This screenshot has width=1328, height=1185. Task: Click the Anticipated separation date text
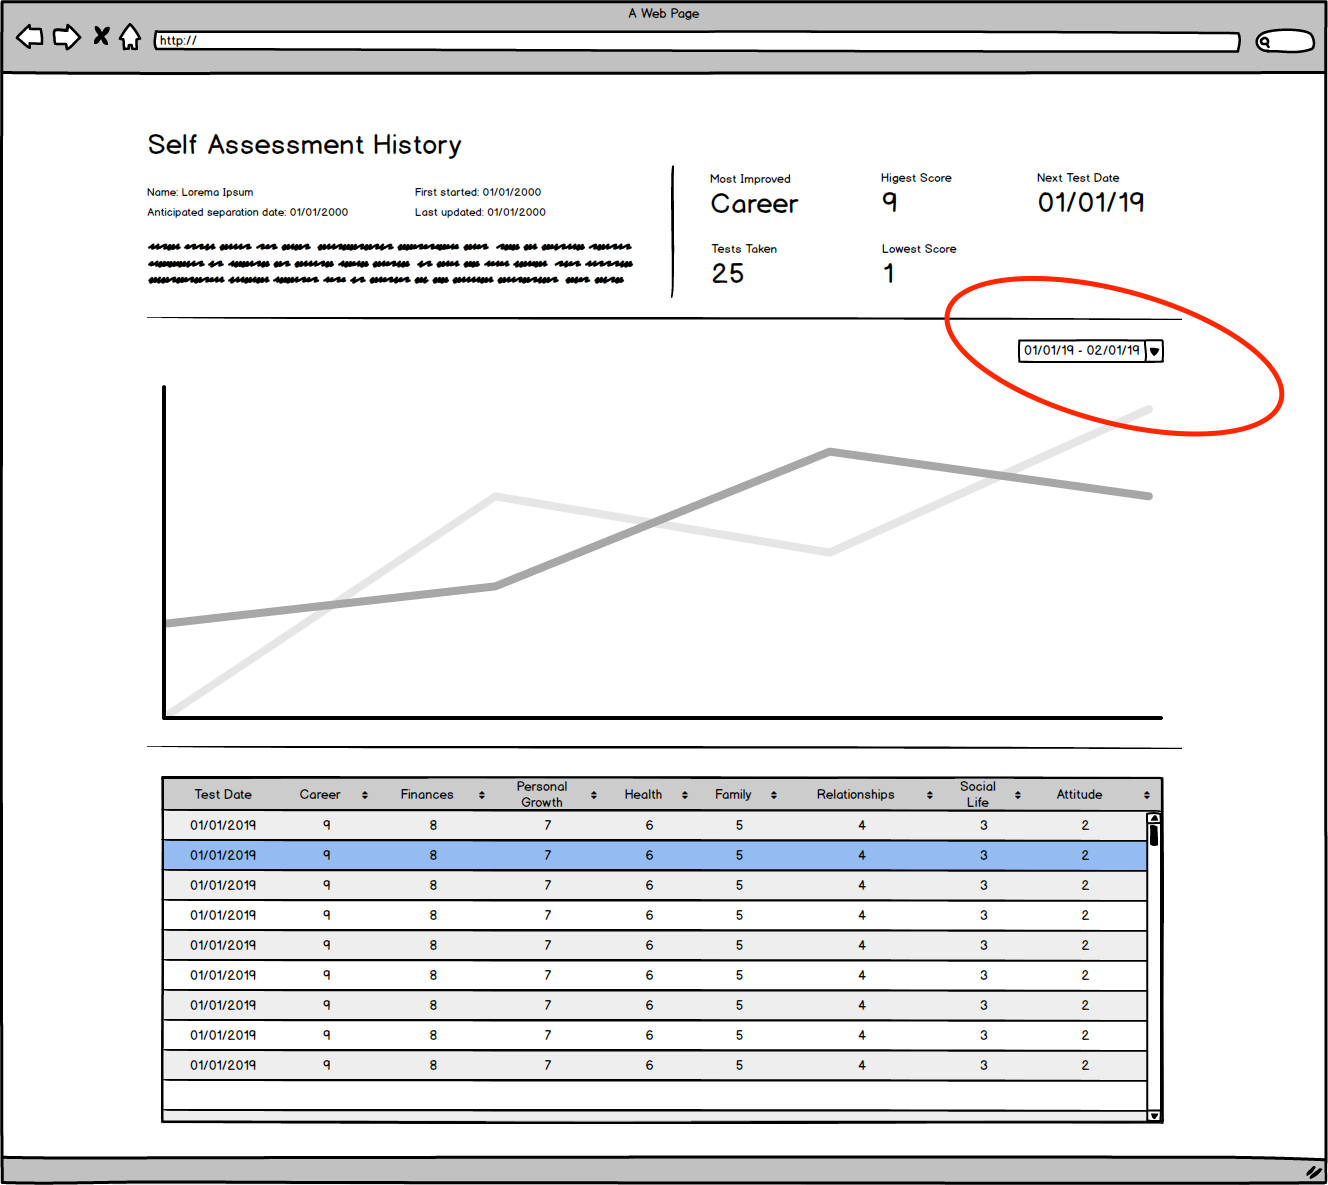point(247,212)
